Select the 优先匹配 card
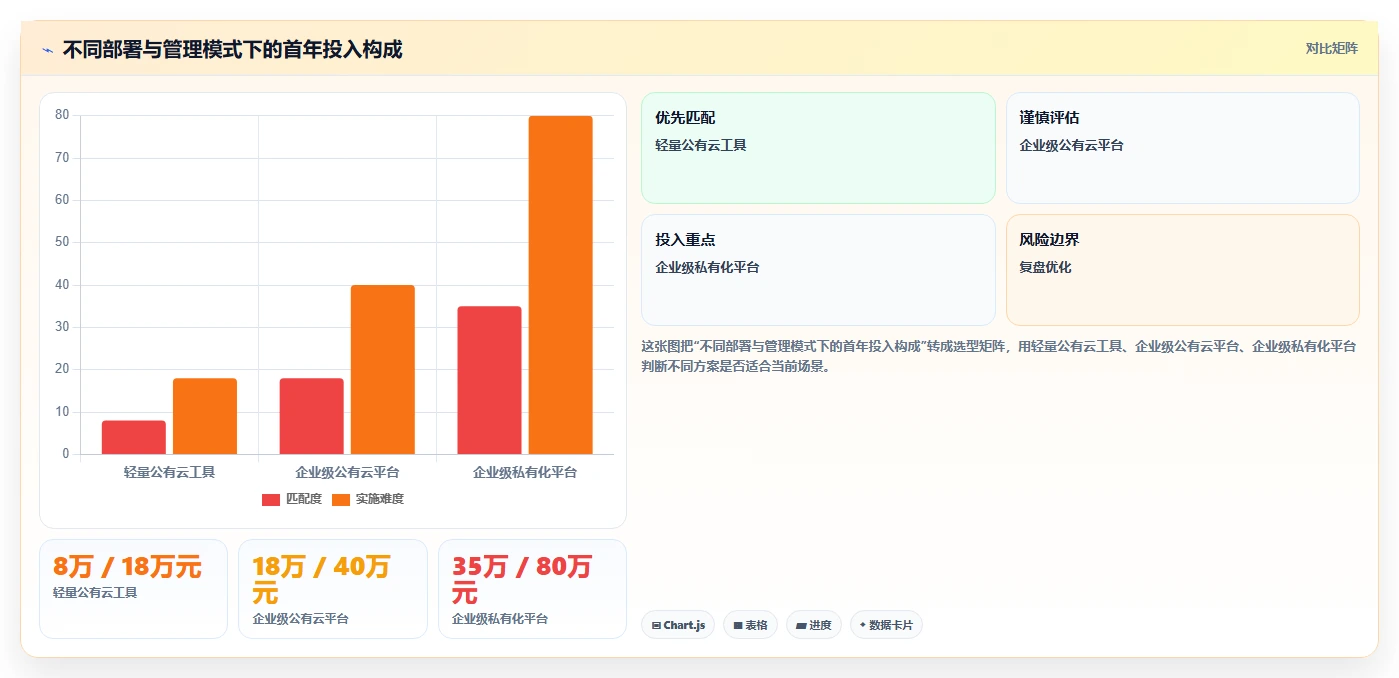This screenshot has height=678, width=1399. (x=818, y=148)
